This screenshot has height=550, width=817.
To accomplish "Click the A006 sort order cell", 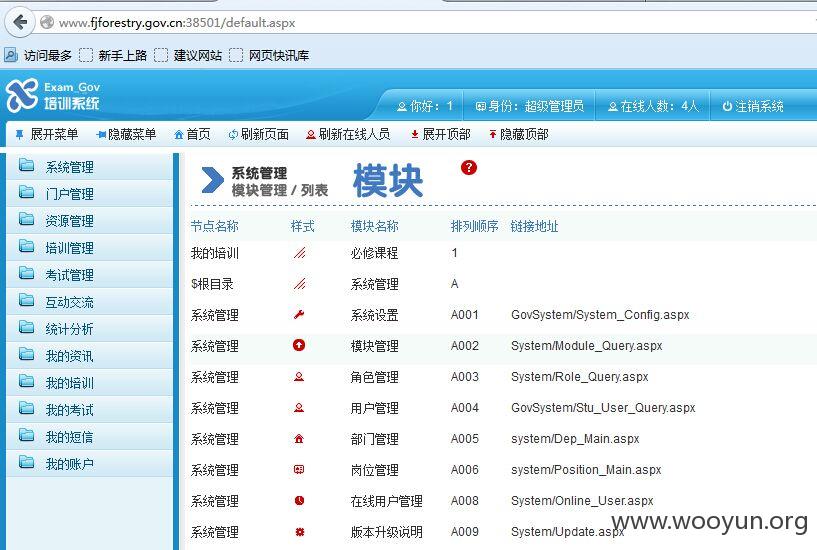I will click(465, 470).
